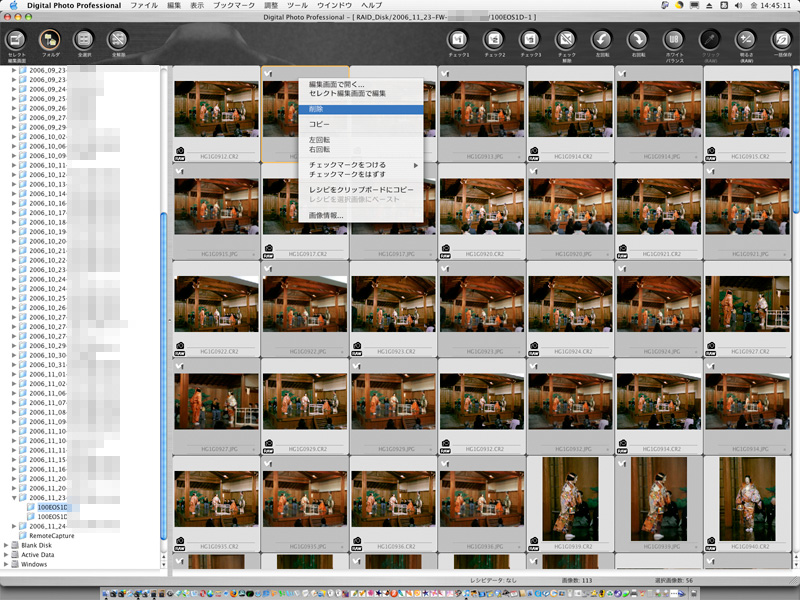The image size is (800, 600).
Task: Apply チェック2 mark from toolbar
Action: (494, 40)
